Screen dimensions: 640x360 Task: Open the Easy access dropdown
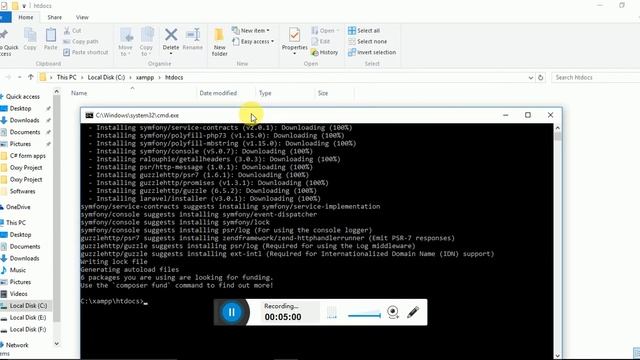tap(253, 42)
